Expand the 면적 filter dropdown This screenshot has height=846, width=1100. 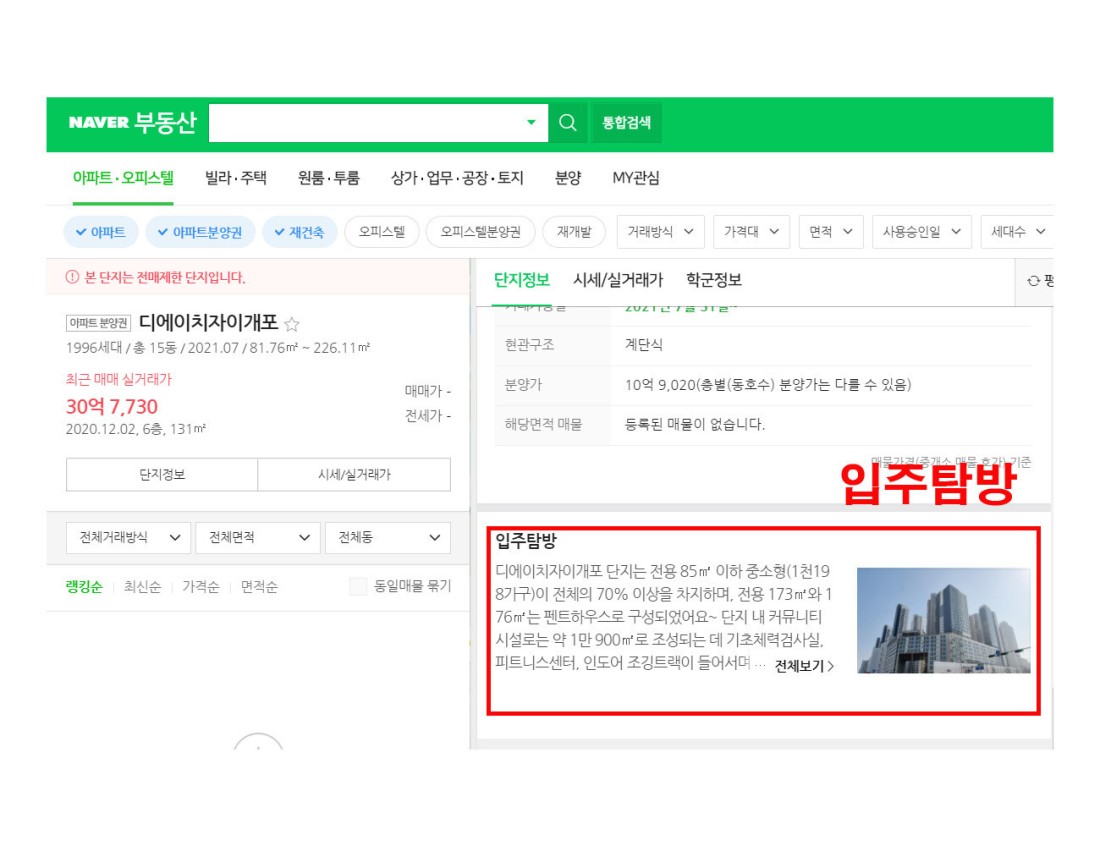pos(831,232)
